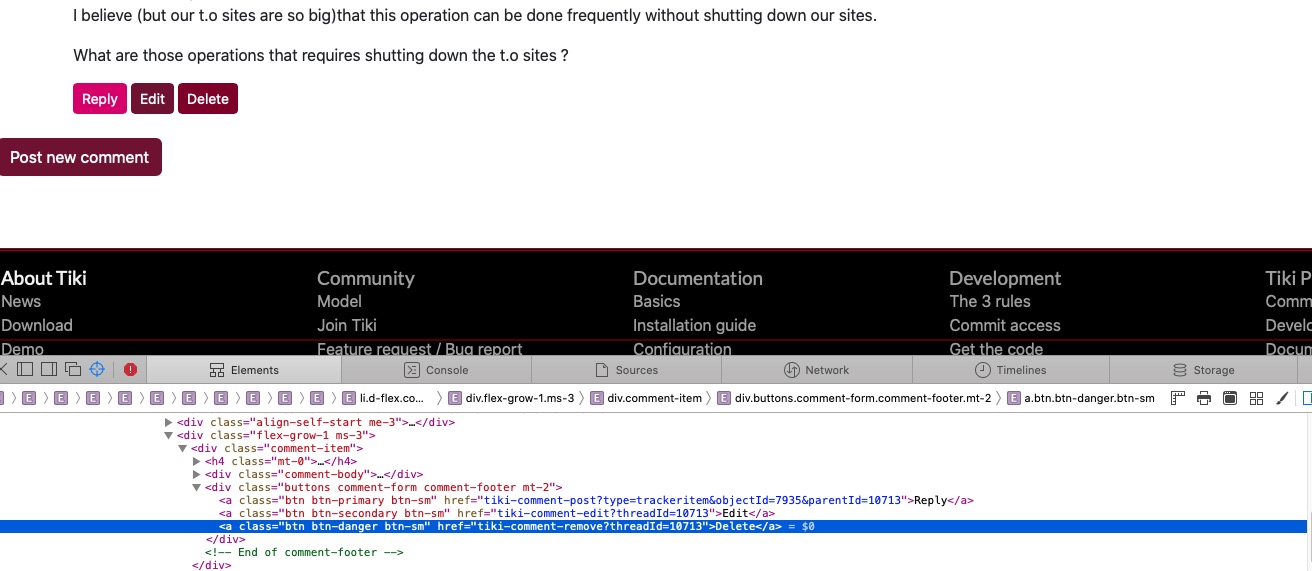Screen dimensions: 1312x571
Task: Open the Timelines tab
Action: pos(1011,370)
